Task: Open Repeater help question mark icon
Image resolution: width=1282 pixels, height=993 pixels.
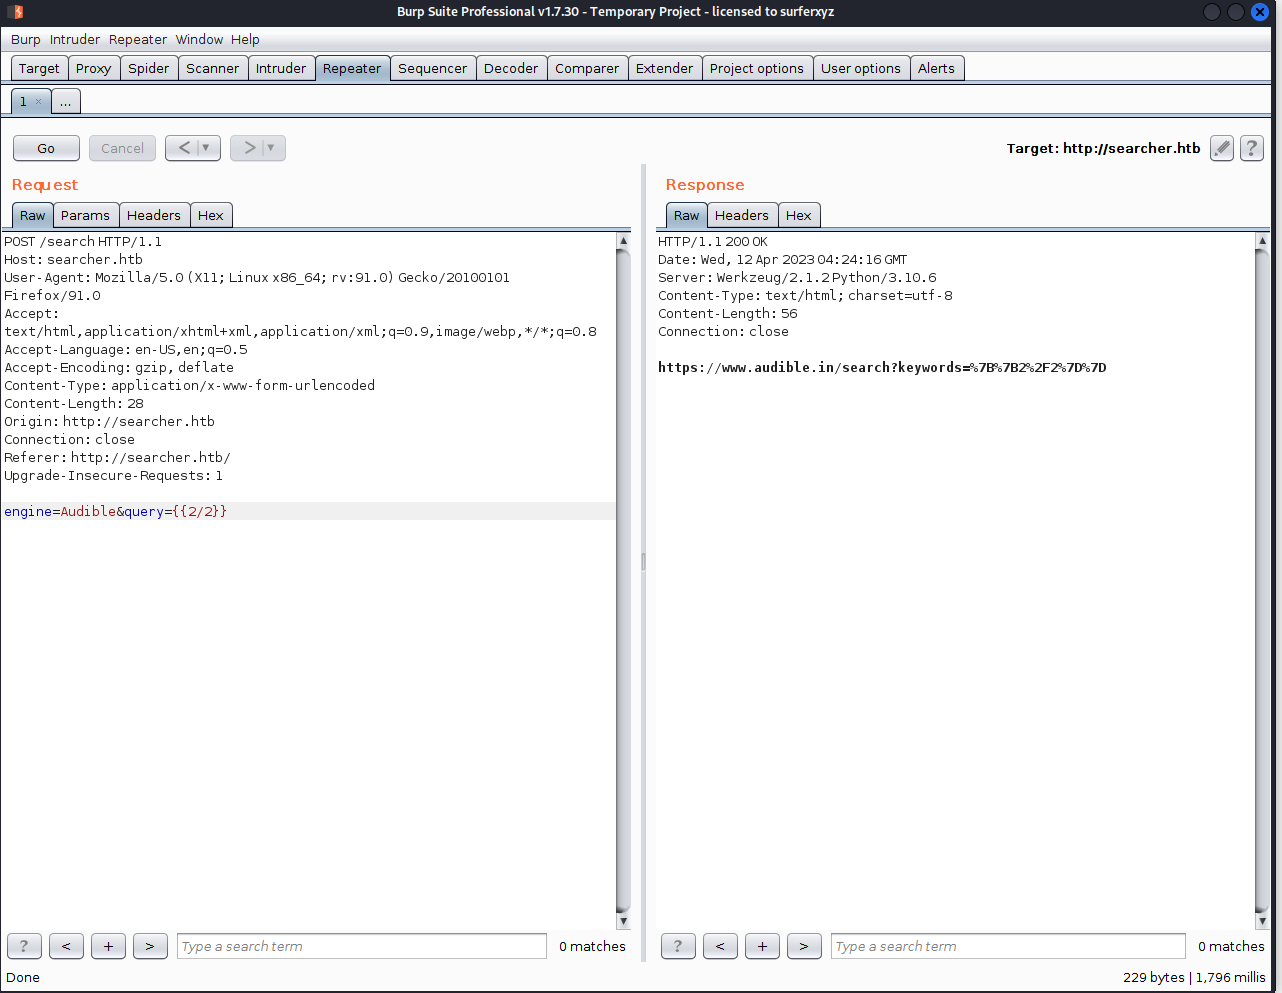Action: tap(1251, 148)
